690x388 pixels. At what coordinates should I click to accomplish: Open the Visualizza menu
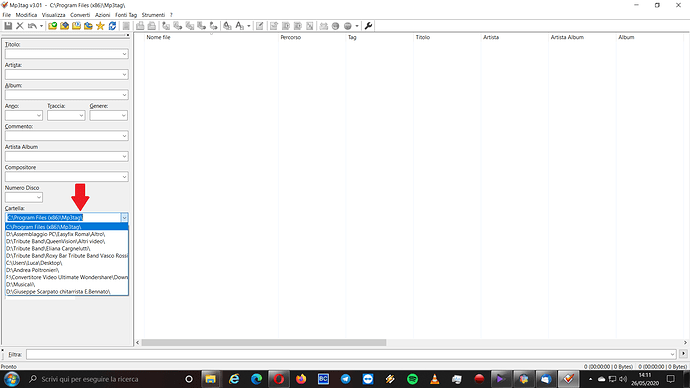pos(53,15)
